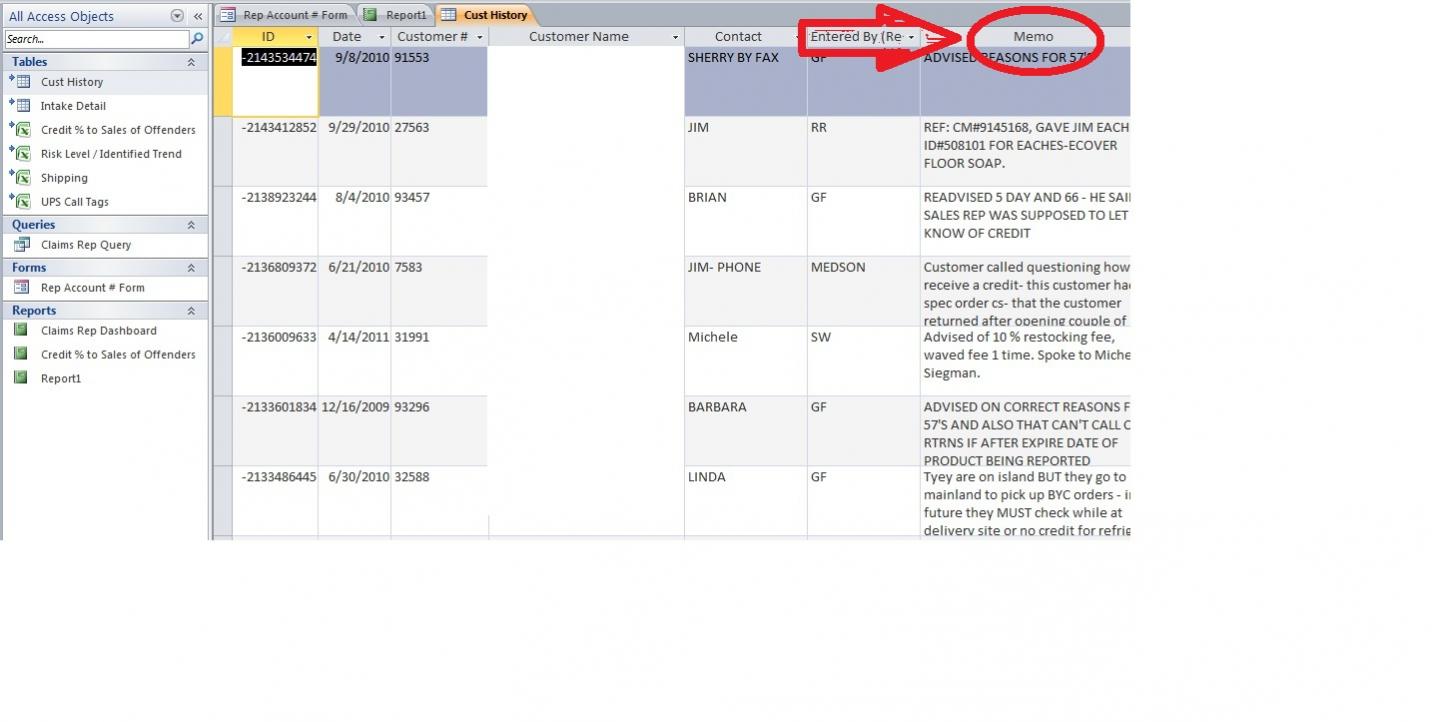Image resolution: width=1432 pixels, height=722 pixels.
Task: Open the Customer Name column filter dropdown
Action: (x=676, y=37)
